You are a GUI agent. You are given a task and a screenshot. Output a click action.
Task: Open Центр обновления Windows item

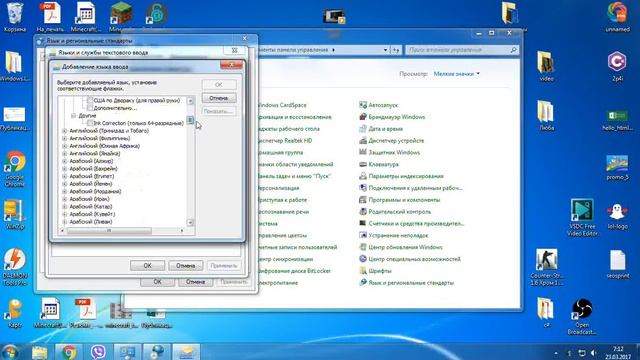pyautogui.click(x=401, y=247)
